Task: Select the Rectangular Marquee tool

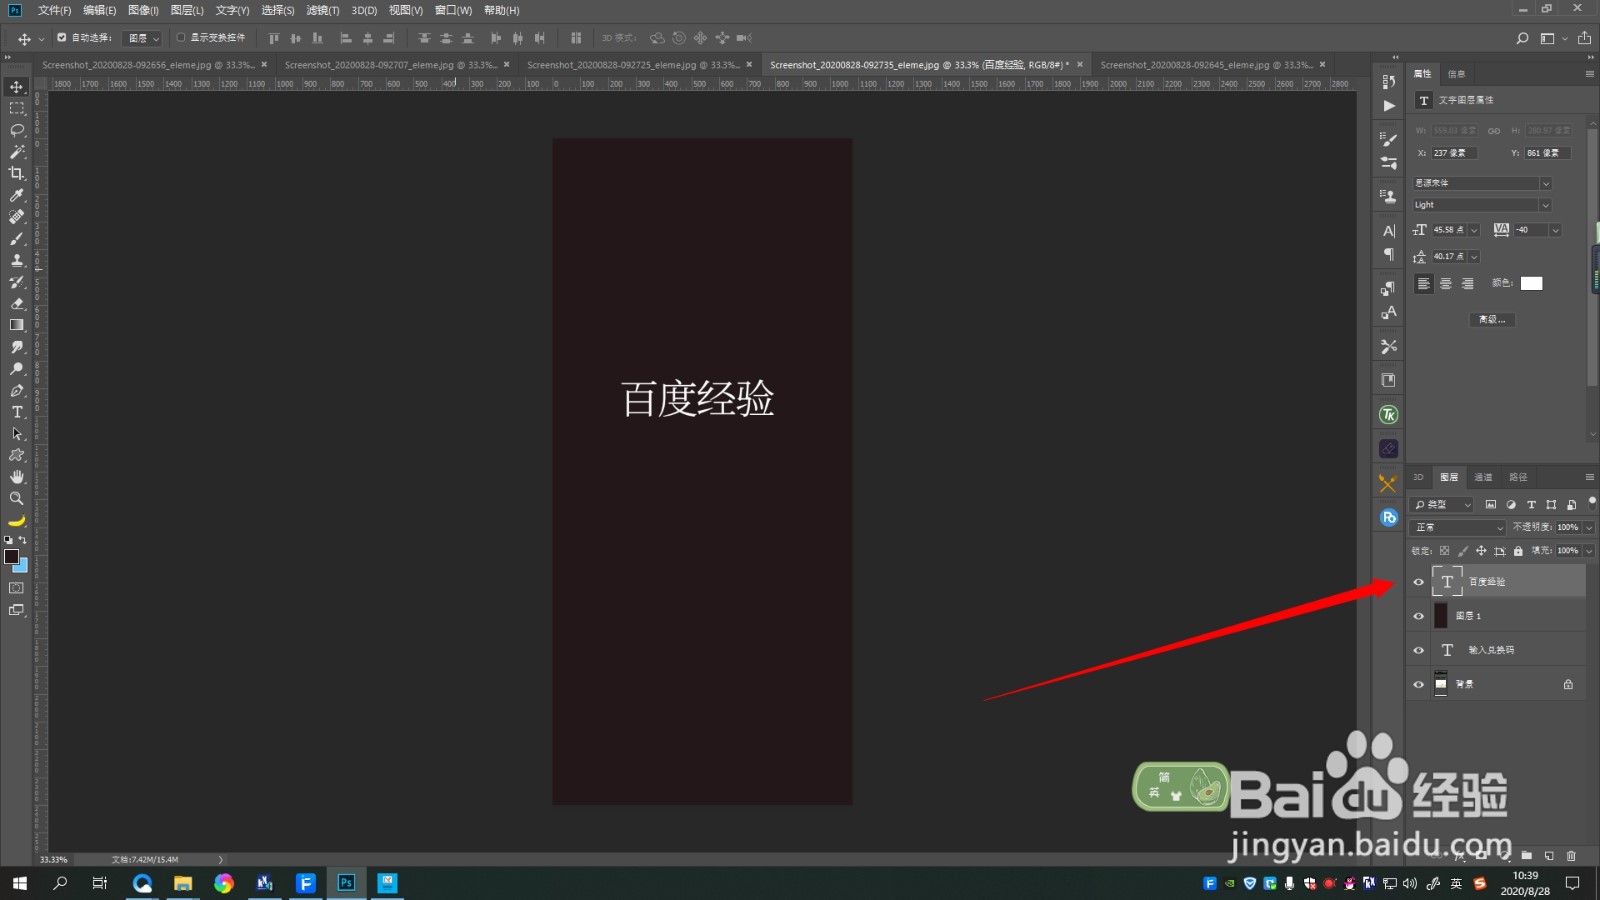Action: [17, 108]
